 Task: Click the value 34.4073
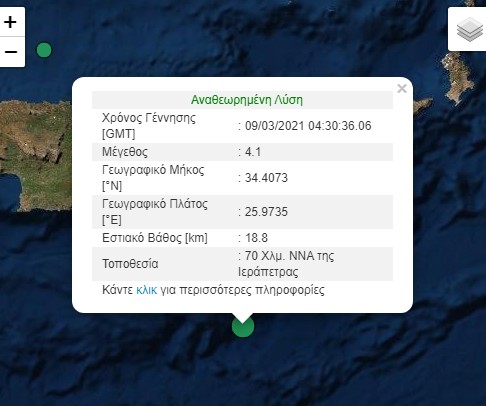266,178
